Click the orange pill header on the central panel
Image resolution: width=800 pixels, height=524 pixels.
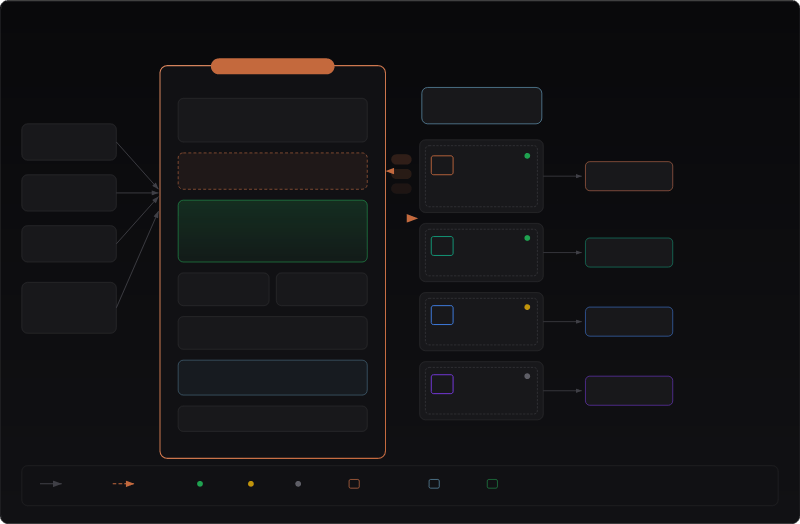pyautogui.click(x=272, y=66)
